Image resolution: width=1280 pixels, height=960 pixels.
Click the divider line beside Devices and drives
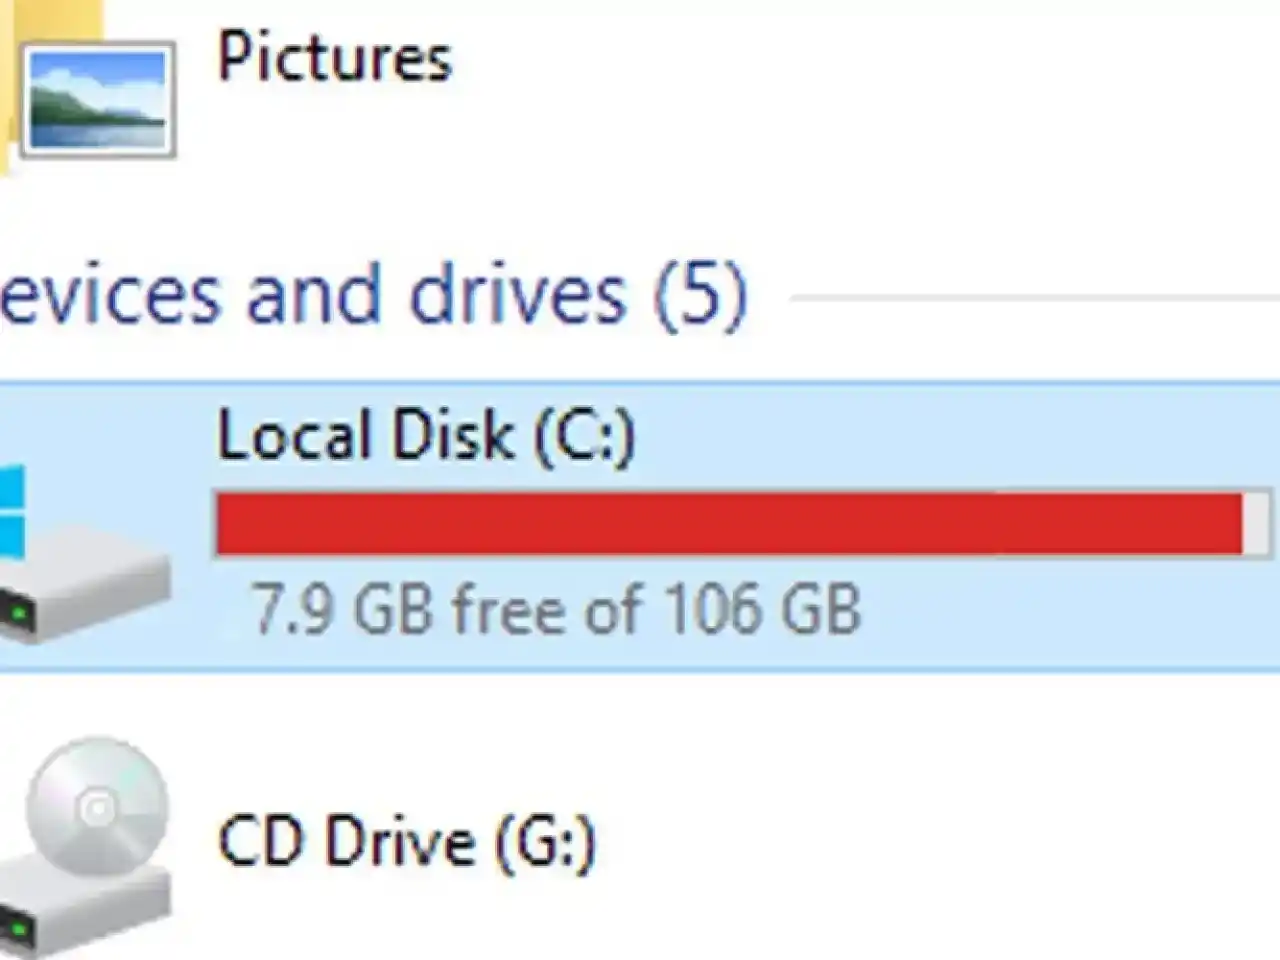tap(1030, 297)
